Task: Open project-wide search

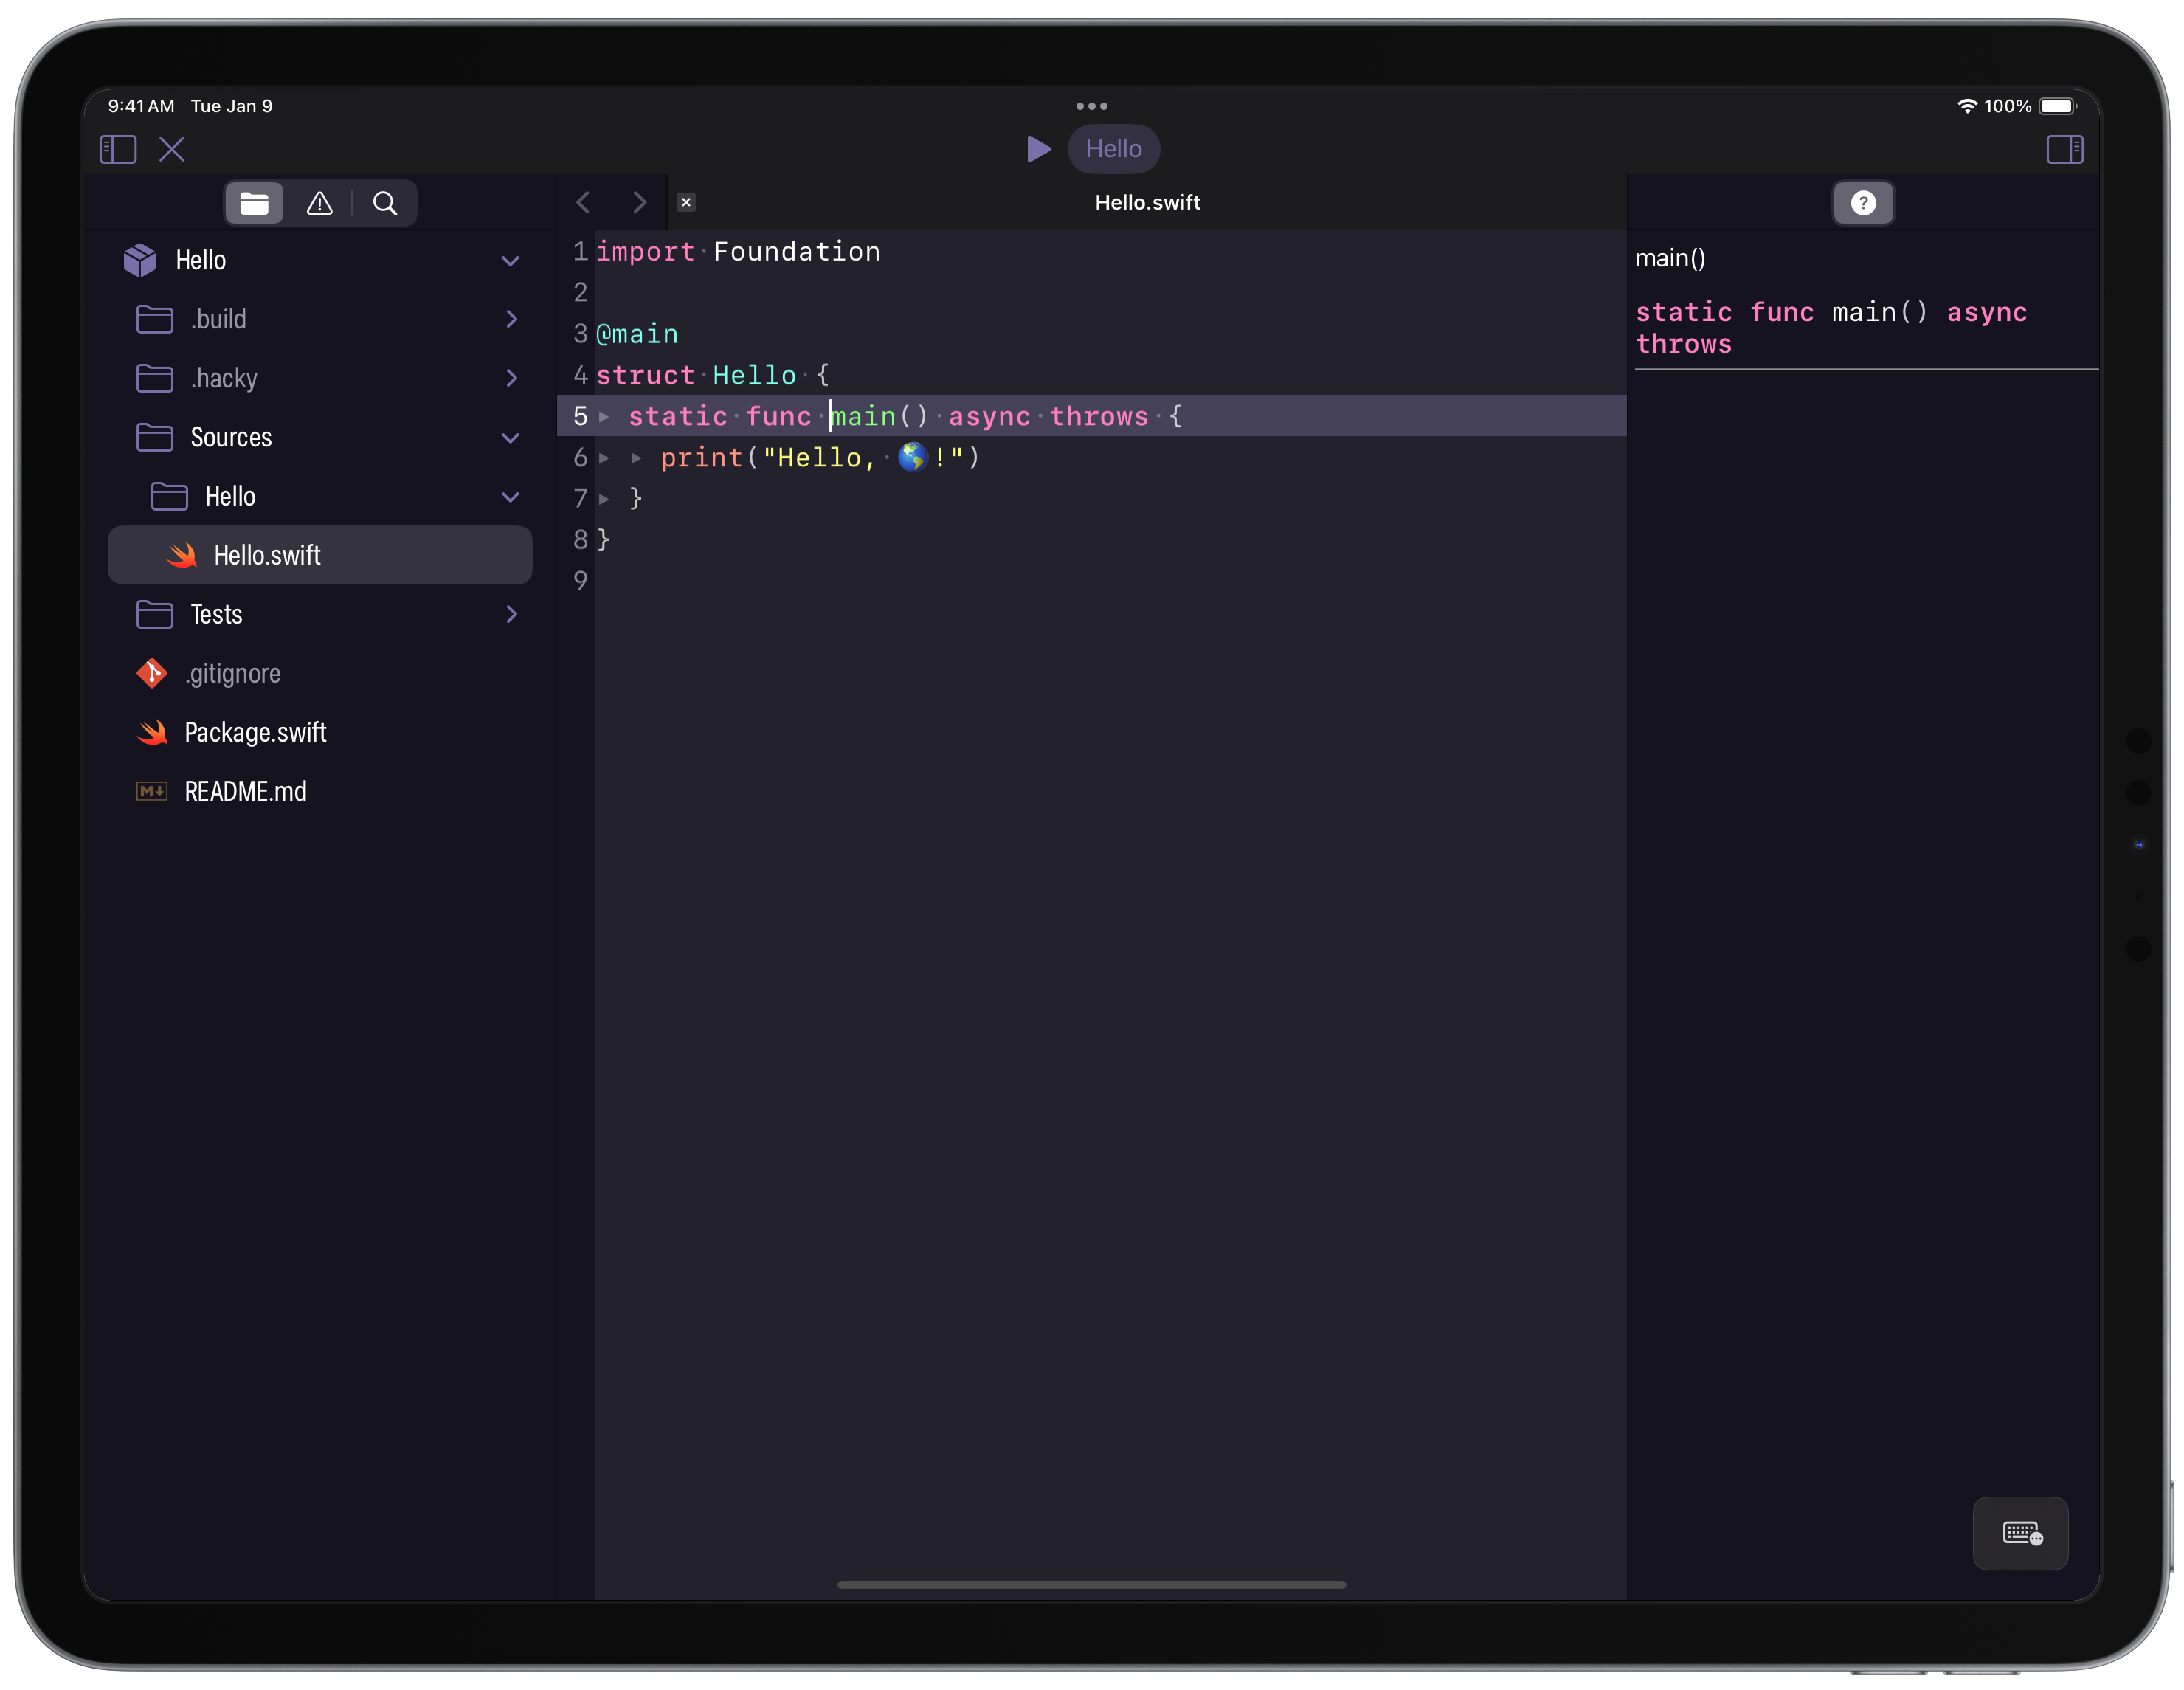Action: pyautogui.click(x=386, y=203)
